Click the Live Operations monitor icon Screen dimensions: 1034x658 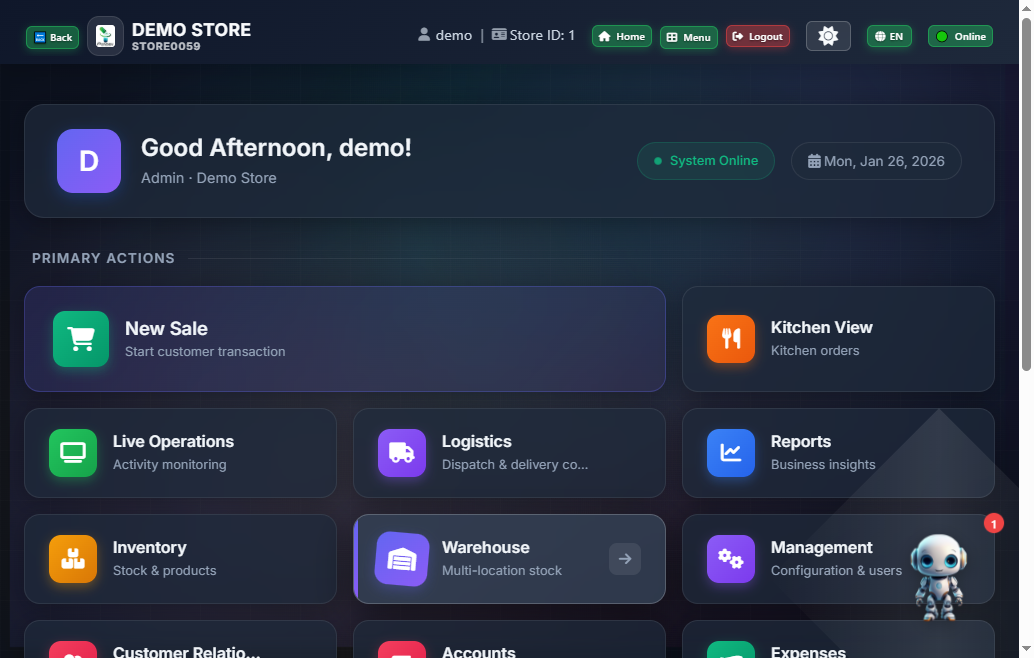pos(73,453)
